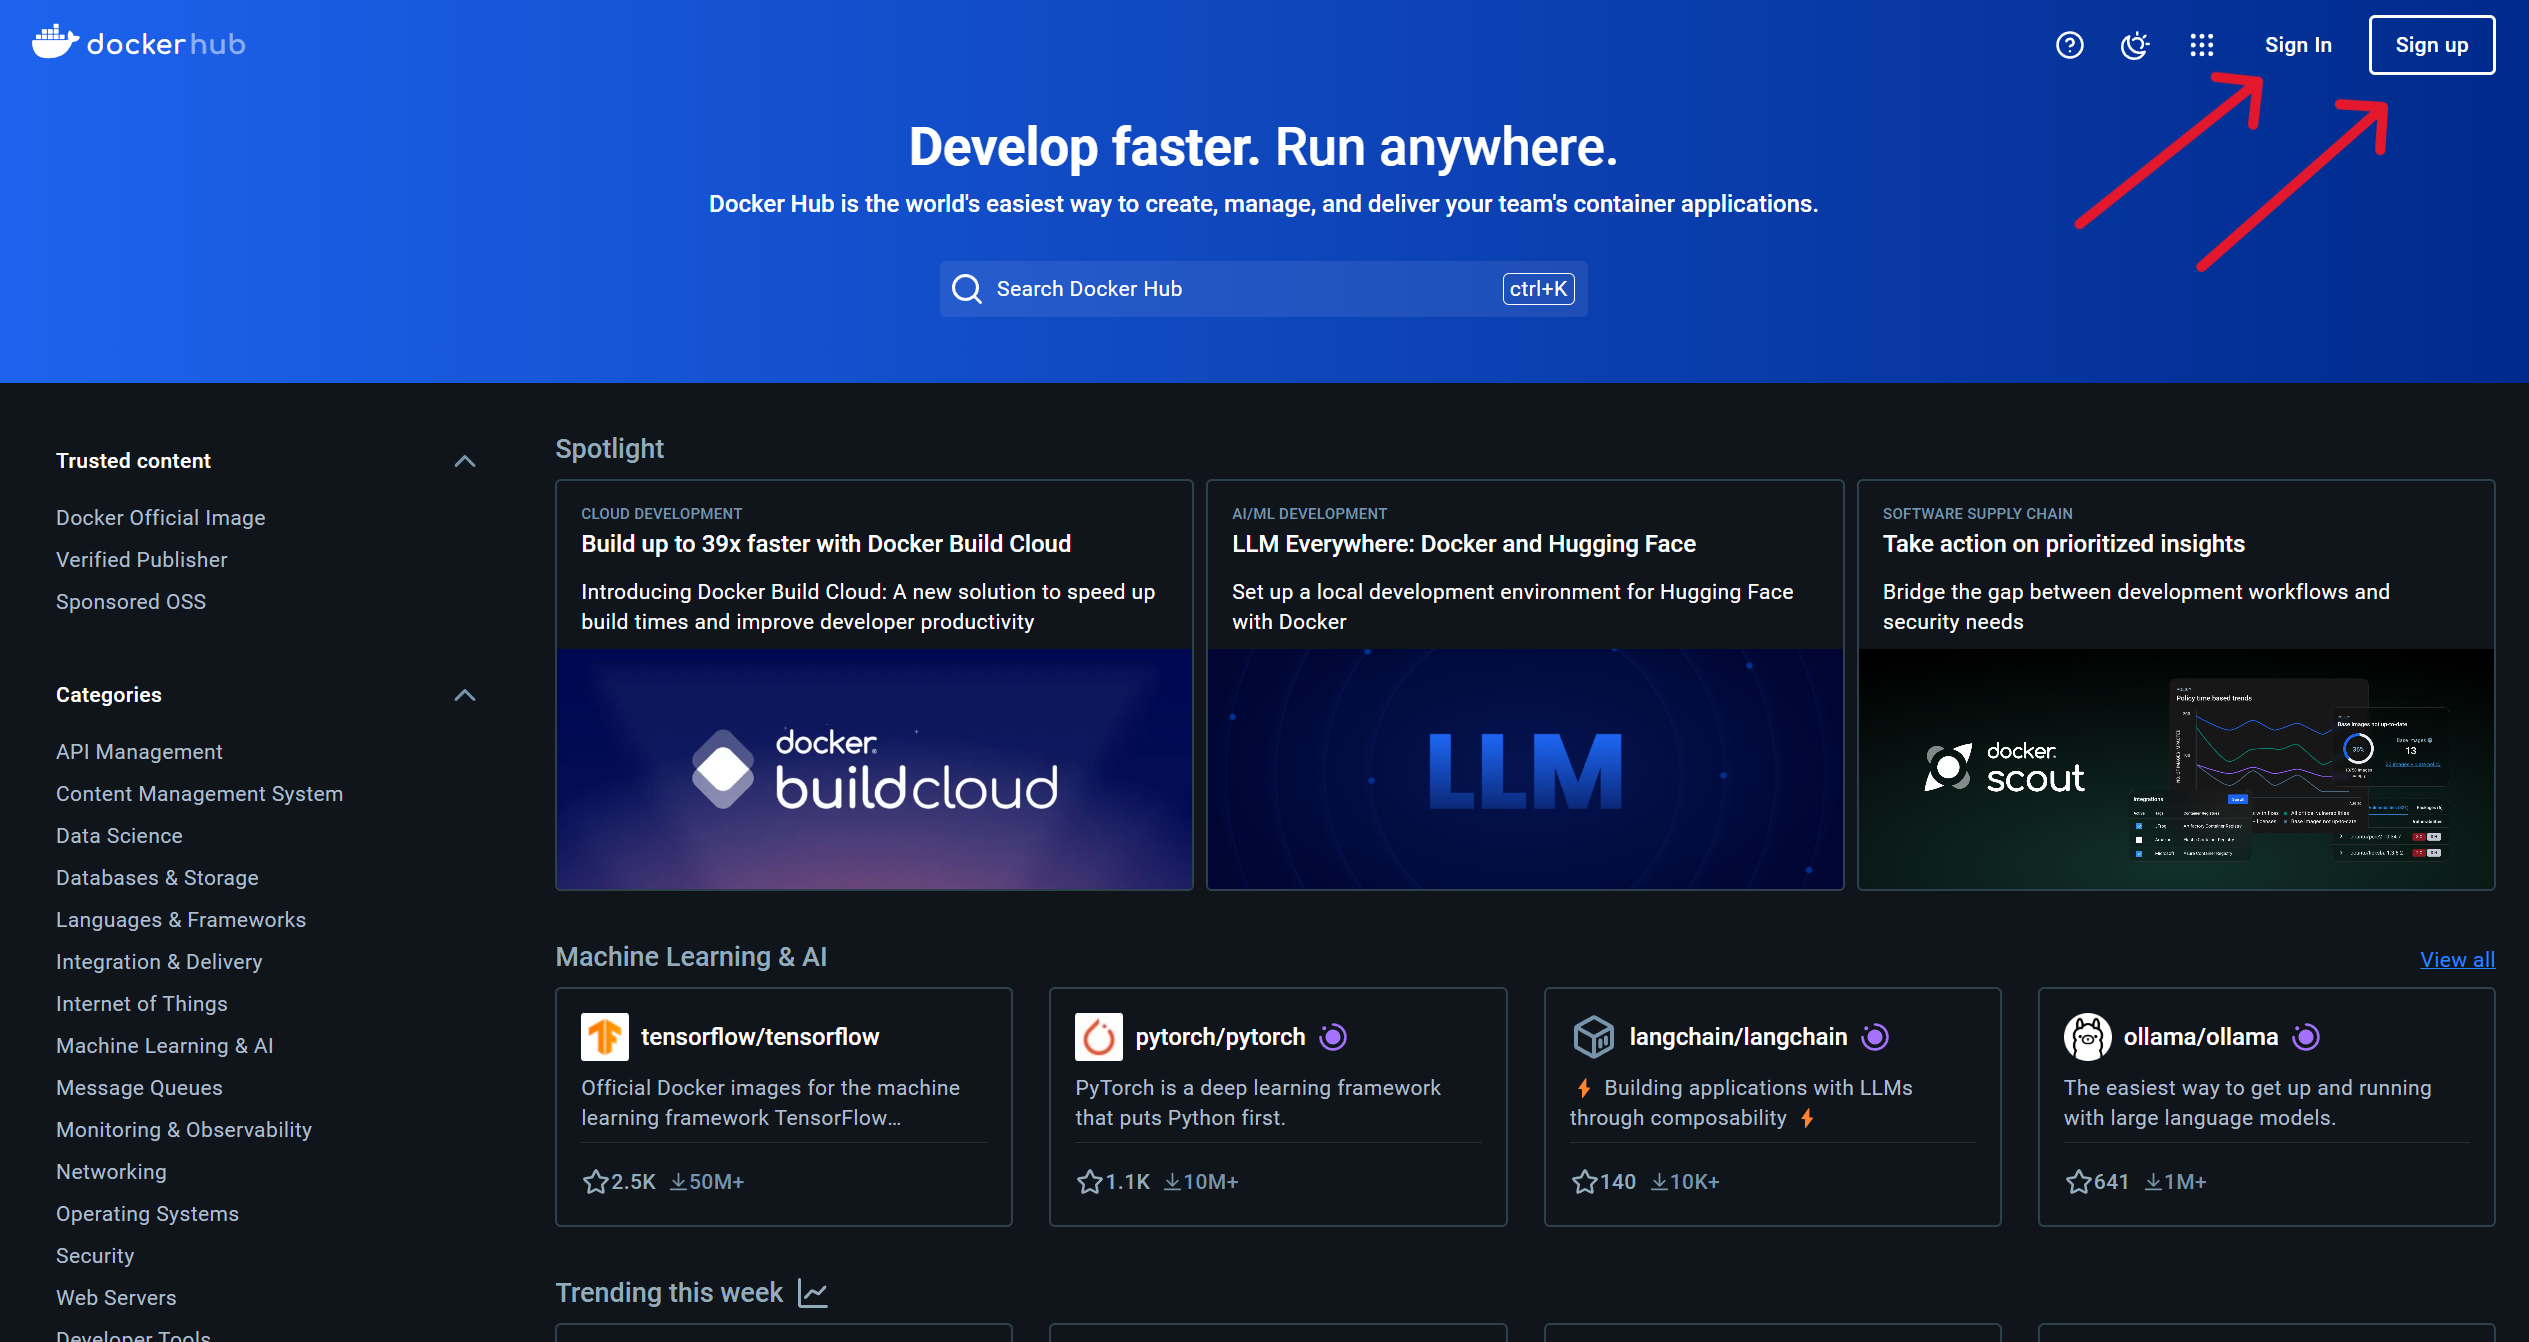Open the Monitoring & Observability category
The width and height of the screenshot is (2529, 1342).
tap(184, 1130)
